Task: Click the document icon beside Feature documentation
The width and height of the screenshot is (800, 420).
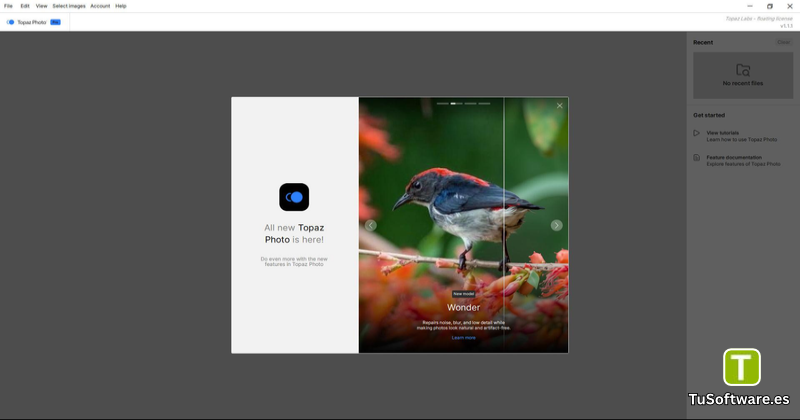Action: (696, 158)
